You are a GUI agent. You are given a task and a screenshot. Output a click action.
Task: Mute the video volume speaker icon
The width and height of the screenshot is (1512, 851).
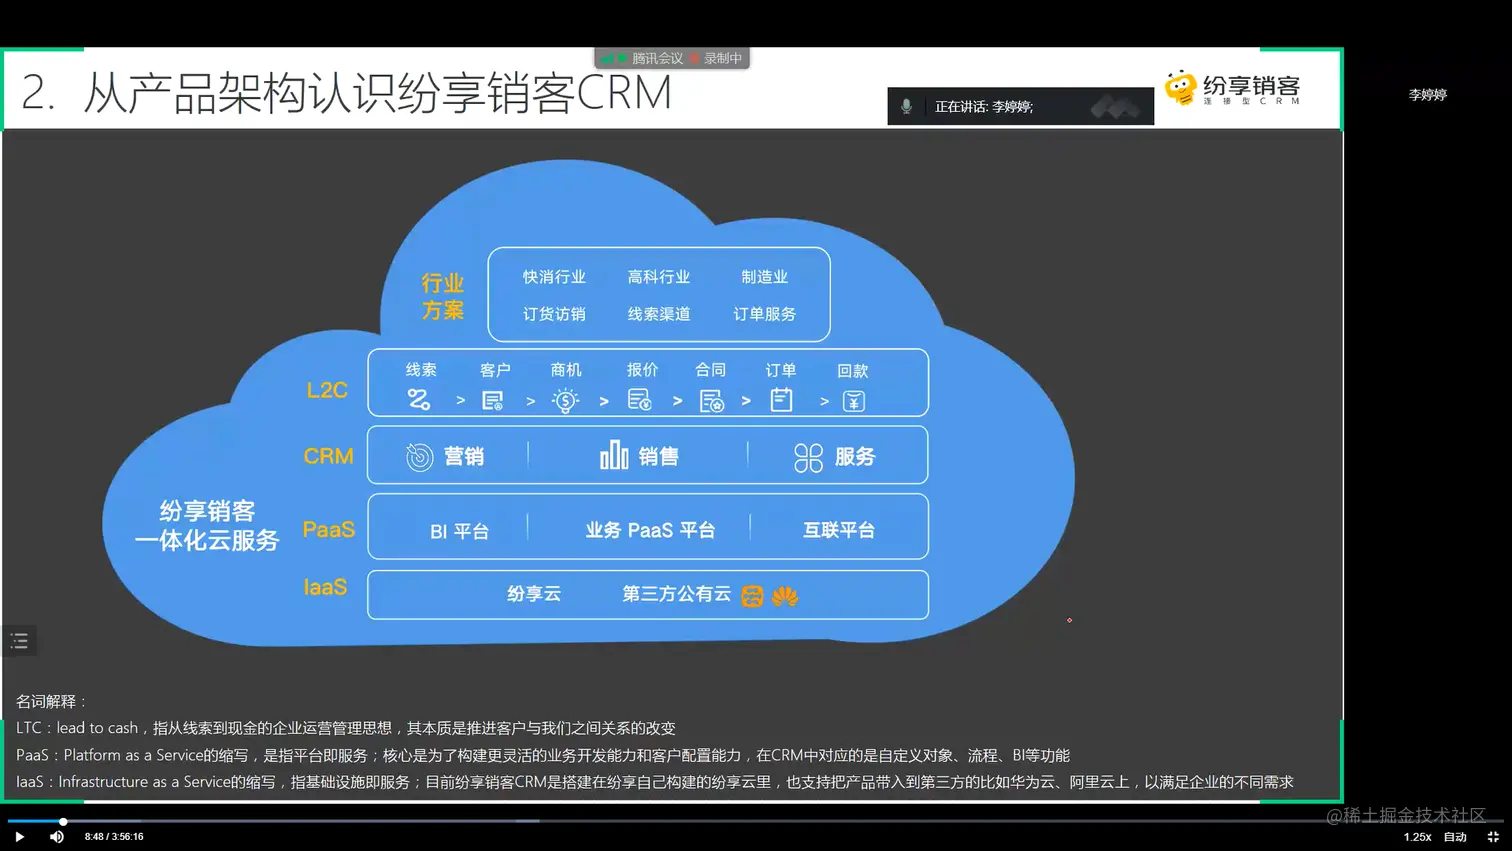coord(57,837)
